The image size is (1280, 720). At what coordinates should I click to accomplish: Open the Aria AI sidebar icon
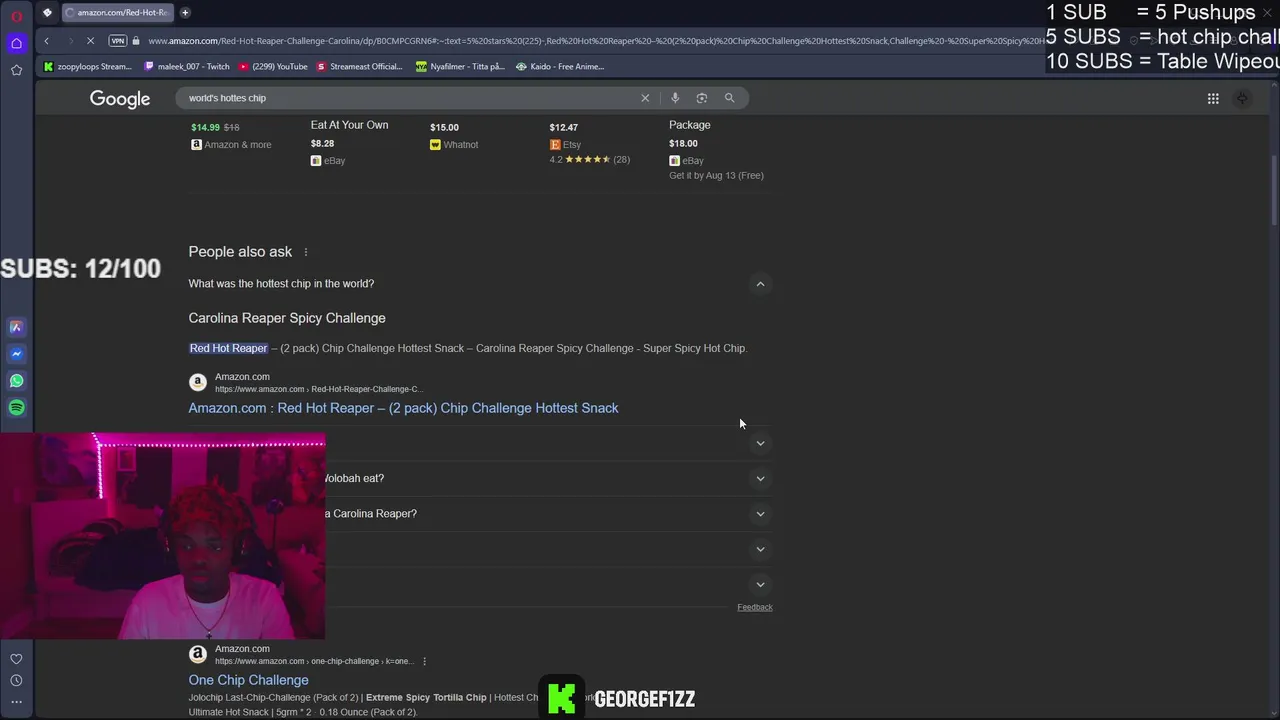click(16, 327)
